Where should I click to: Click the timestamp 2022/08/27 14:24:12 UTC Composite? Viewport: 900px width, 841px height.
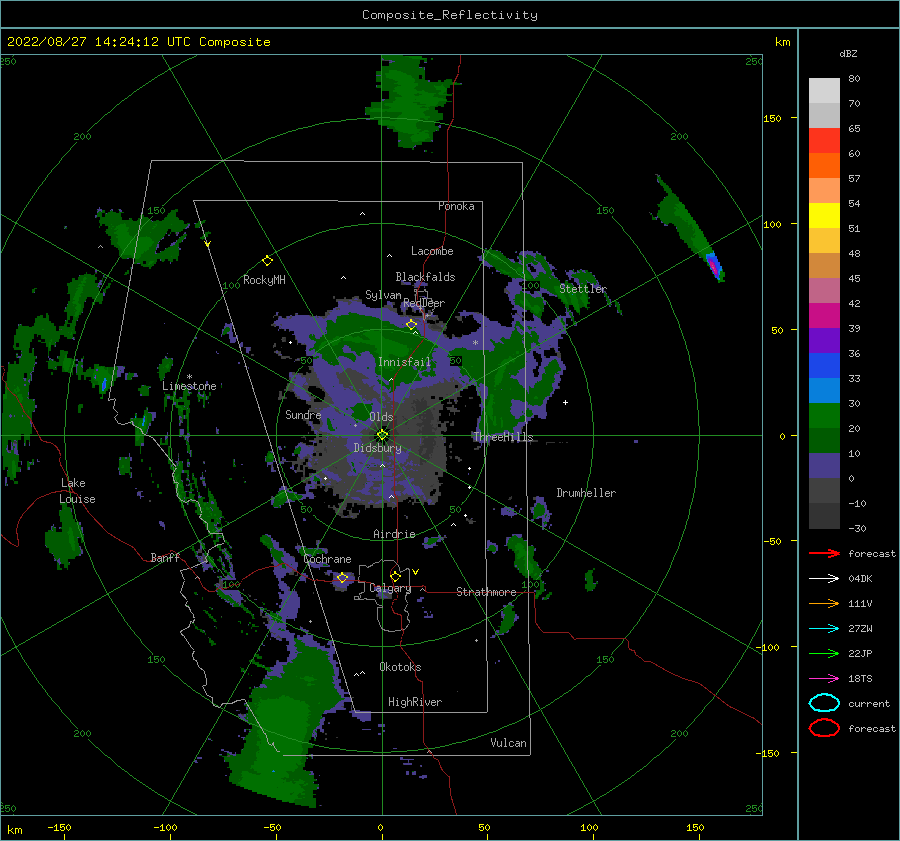(x=138, y=42)
